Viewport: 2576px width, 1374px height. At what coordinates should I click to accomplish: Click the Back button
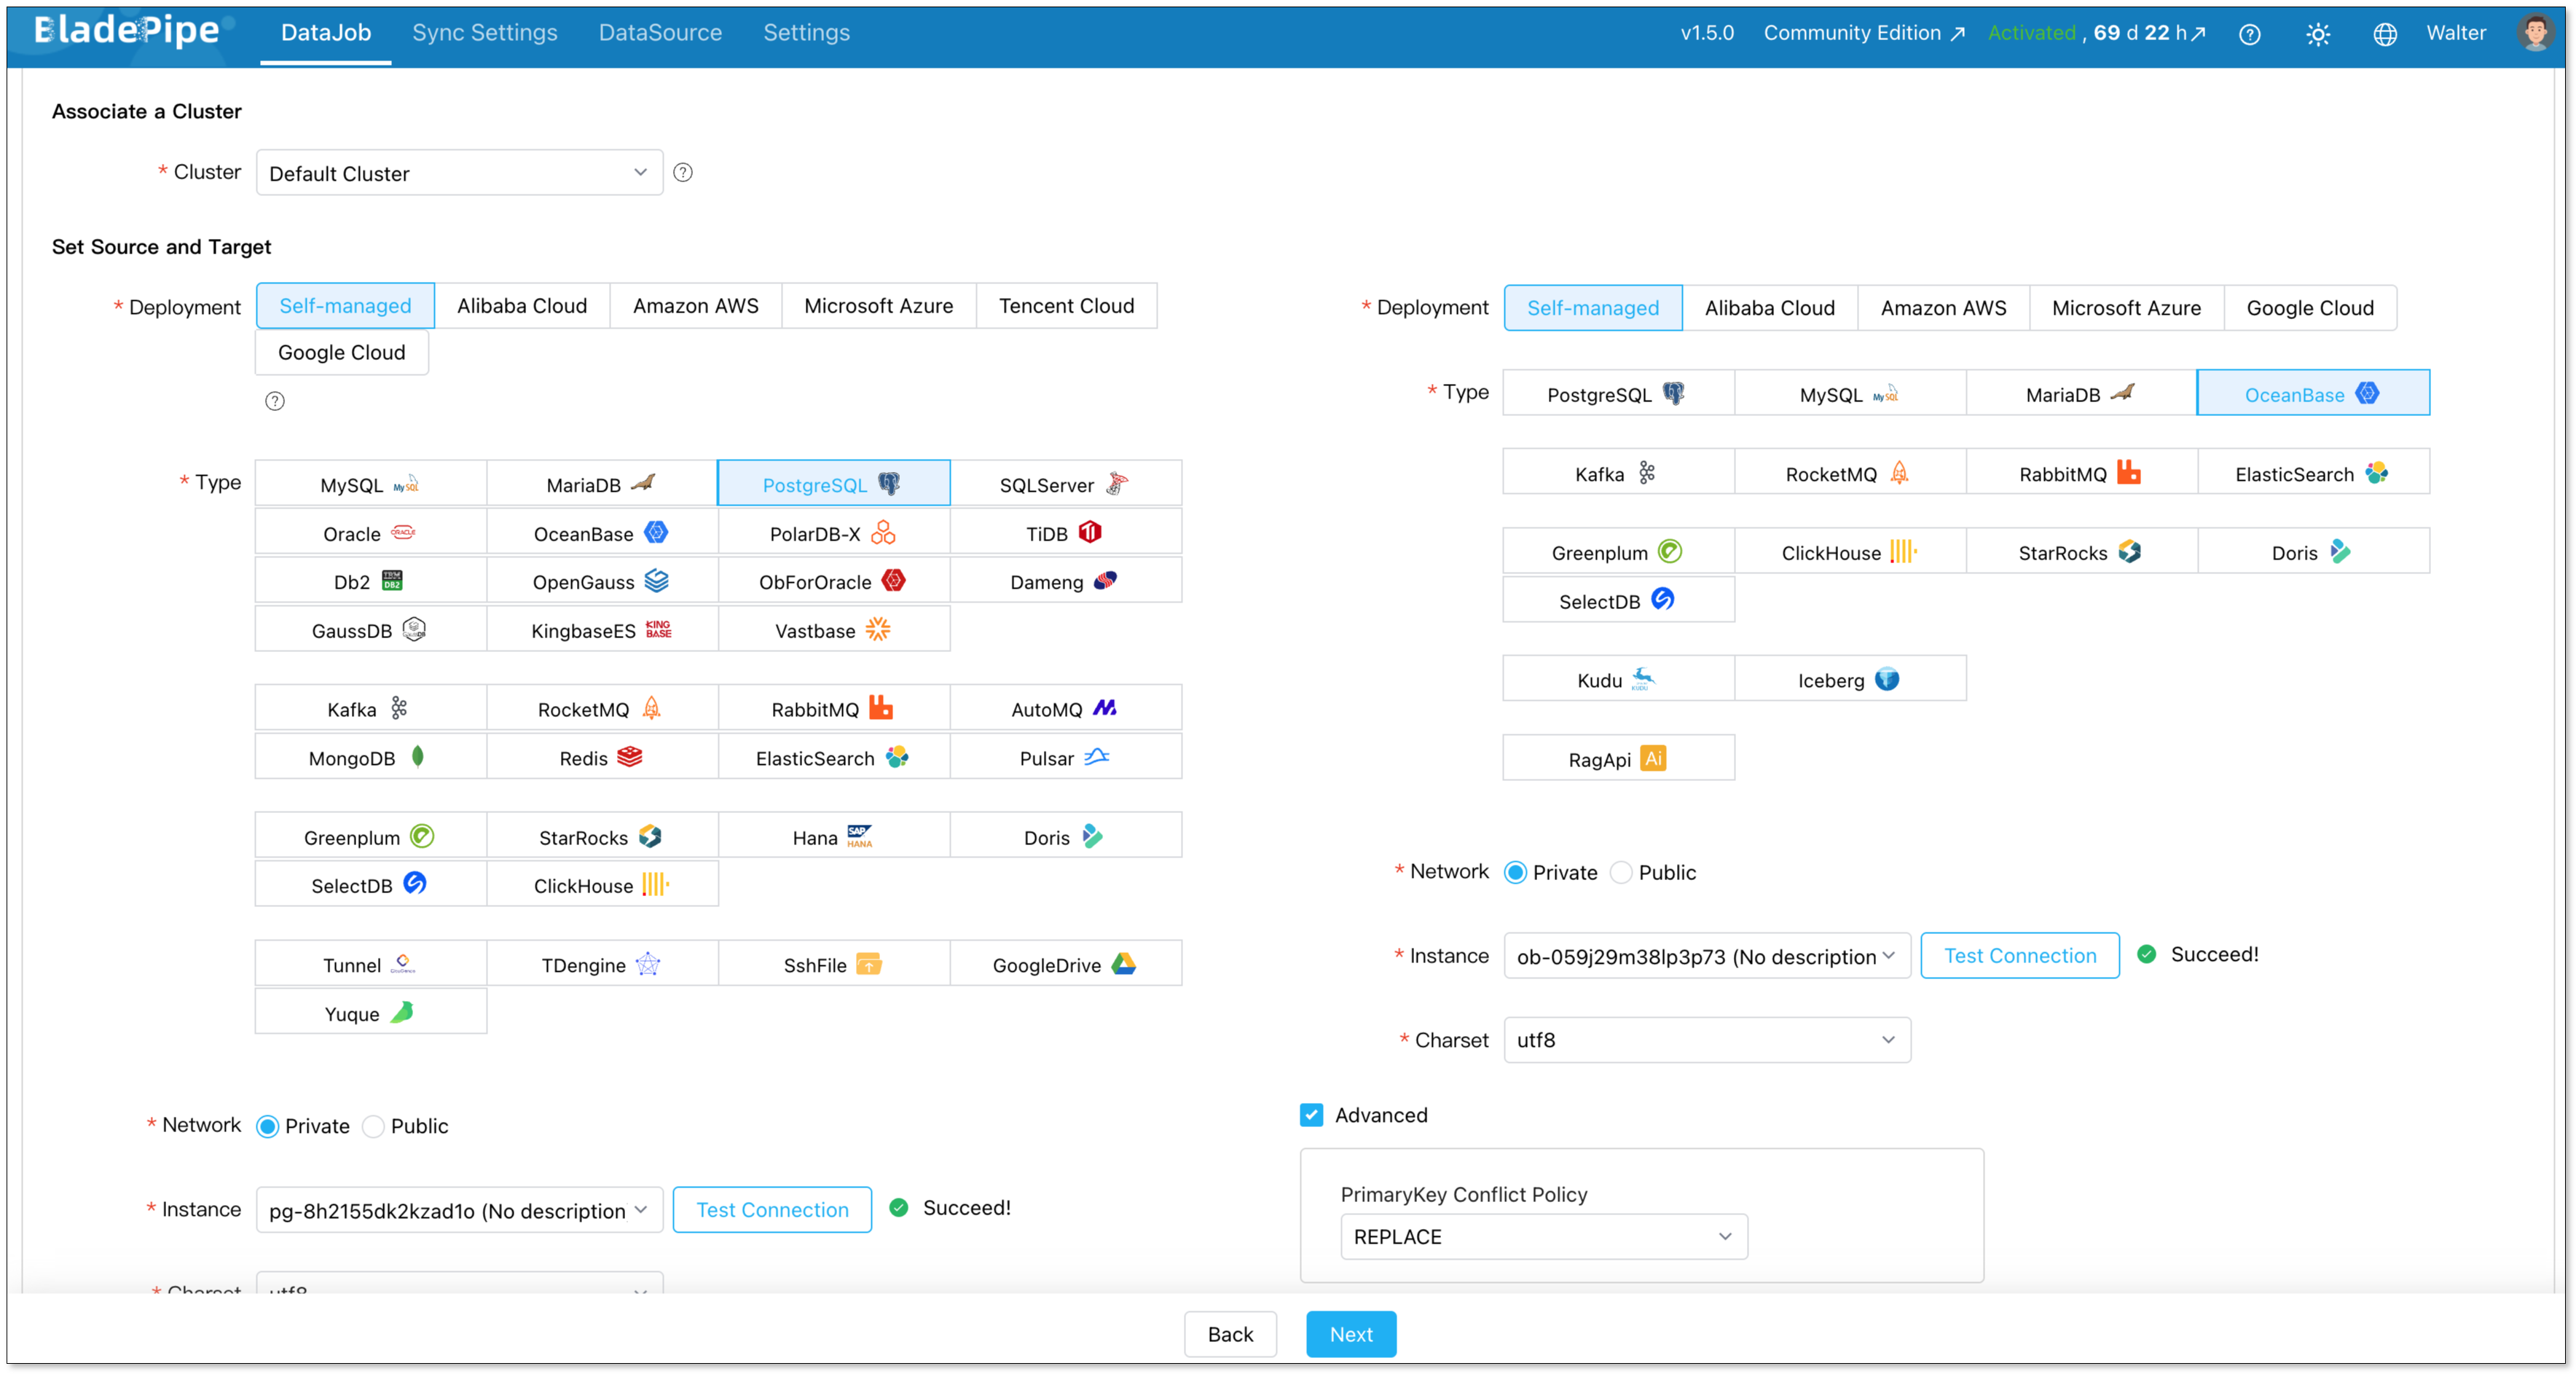tap(1230, 1334)
